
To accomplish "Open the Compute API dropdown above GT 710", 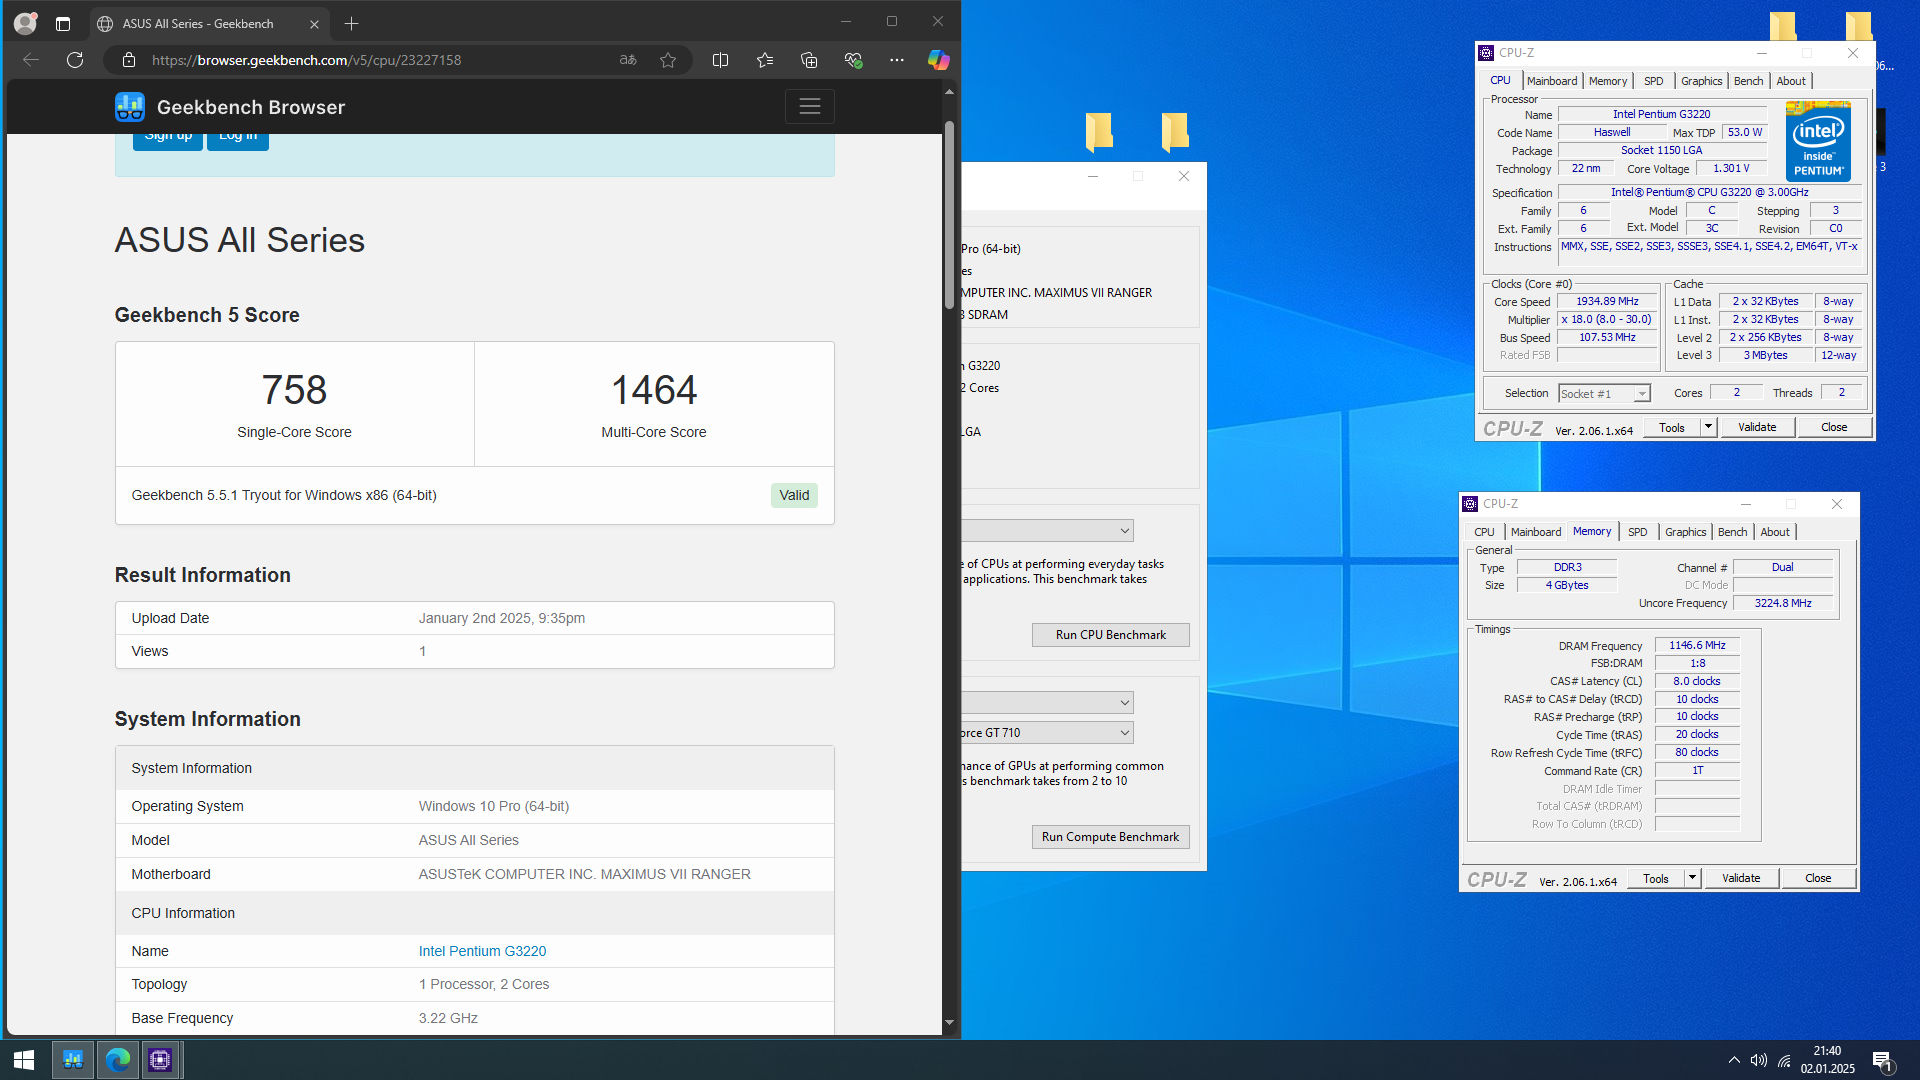I will (1047, 703).
